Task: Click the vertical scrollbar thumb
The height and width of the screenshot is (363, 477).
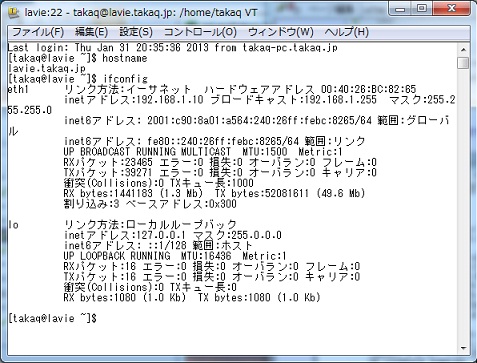Action: (x=463, y=63)
